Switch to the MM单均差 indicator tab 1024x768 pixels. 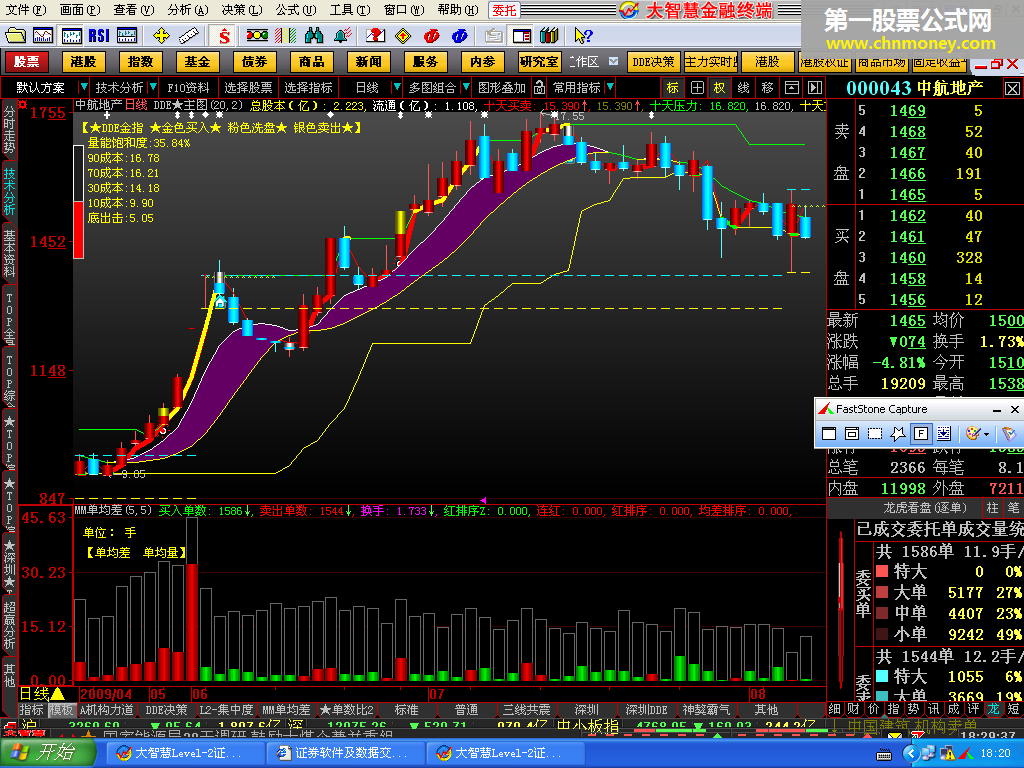click(286, 710)
